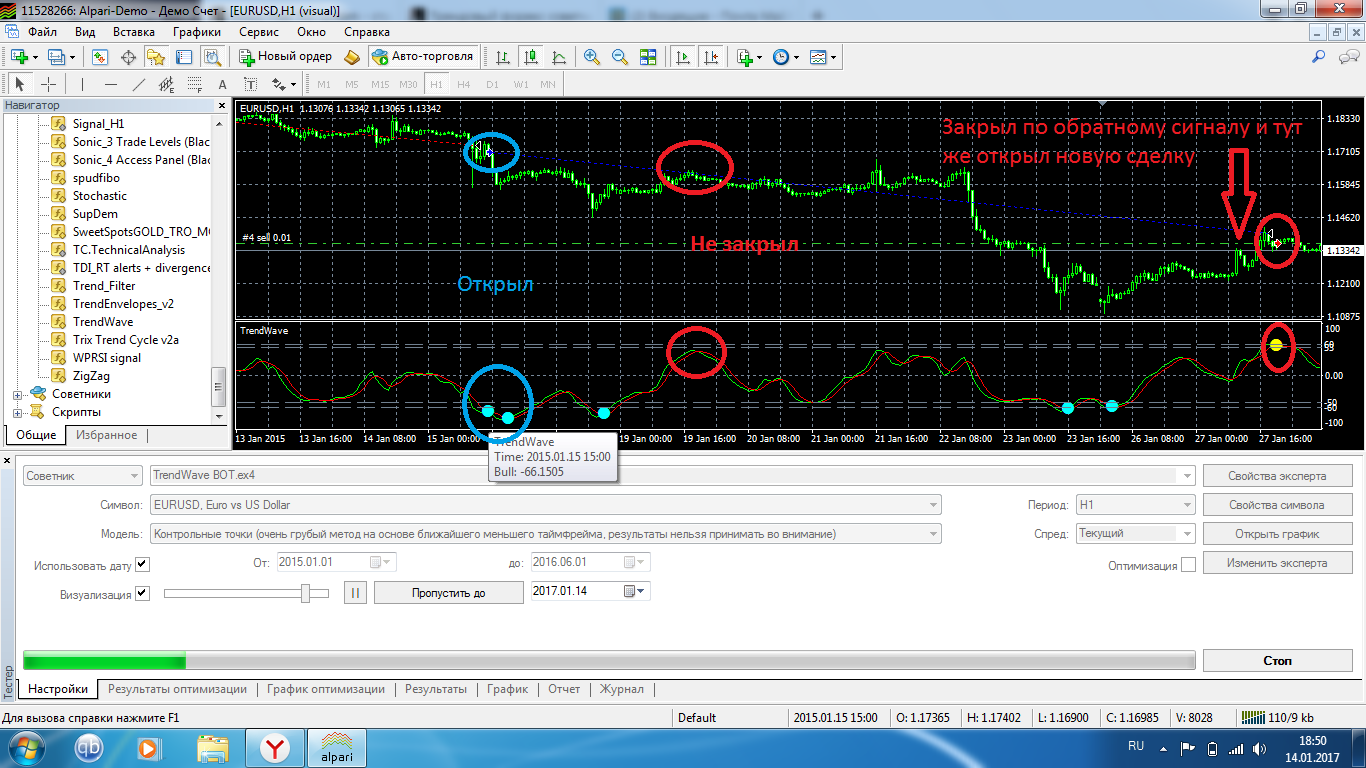Toggle chart shift
Image resolution: width=1366 pixels, height=768 pixels.
click(x=711, y=57)
